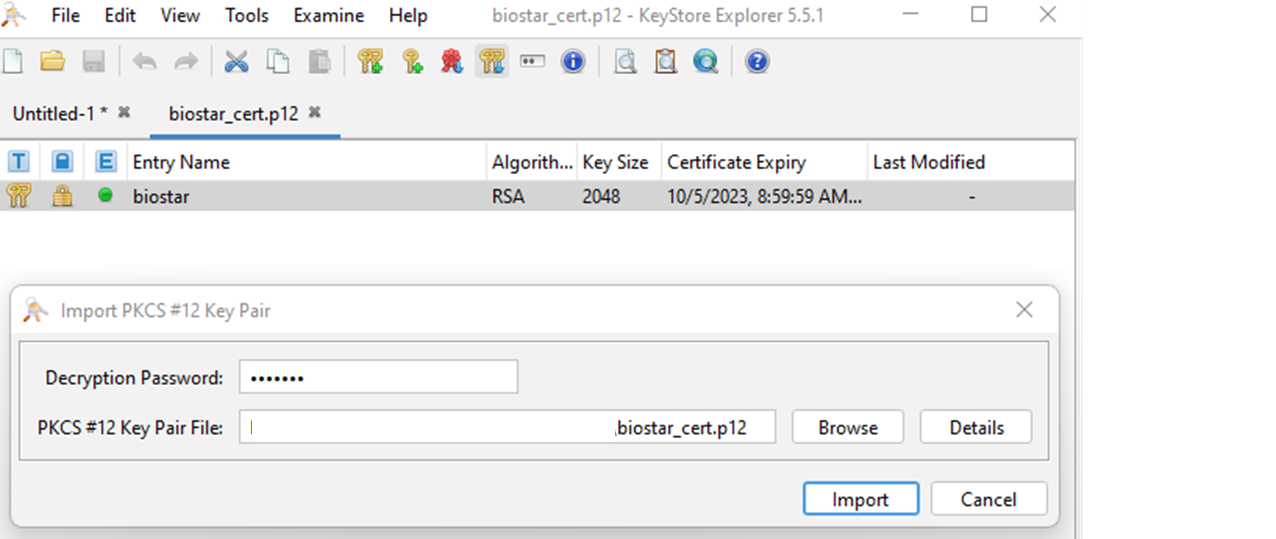Click the KeyStore Properties info icon
The image size is (1276, 539).
tap(572, 62)
